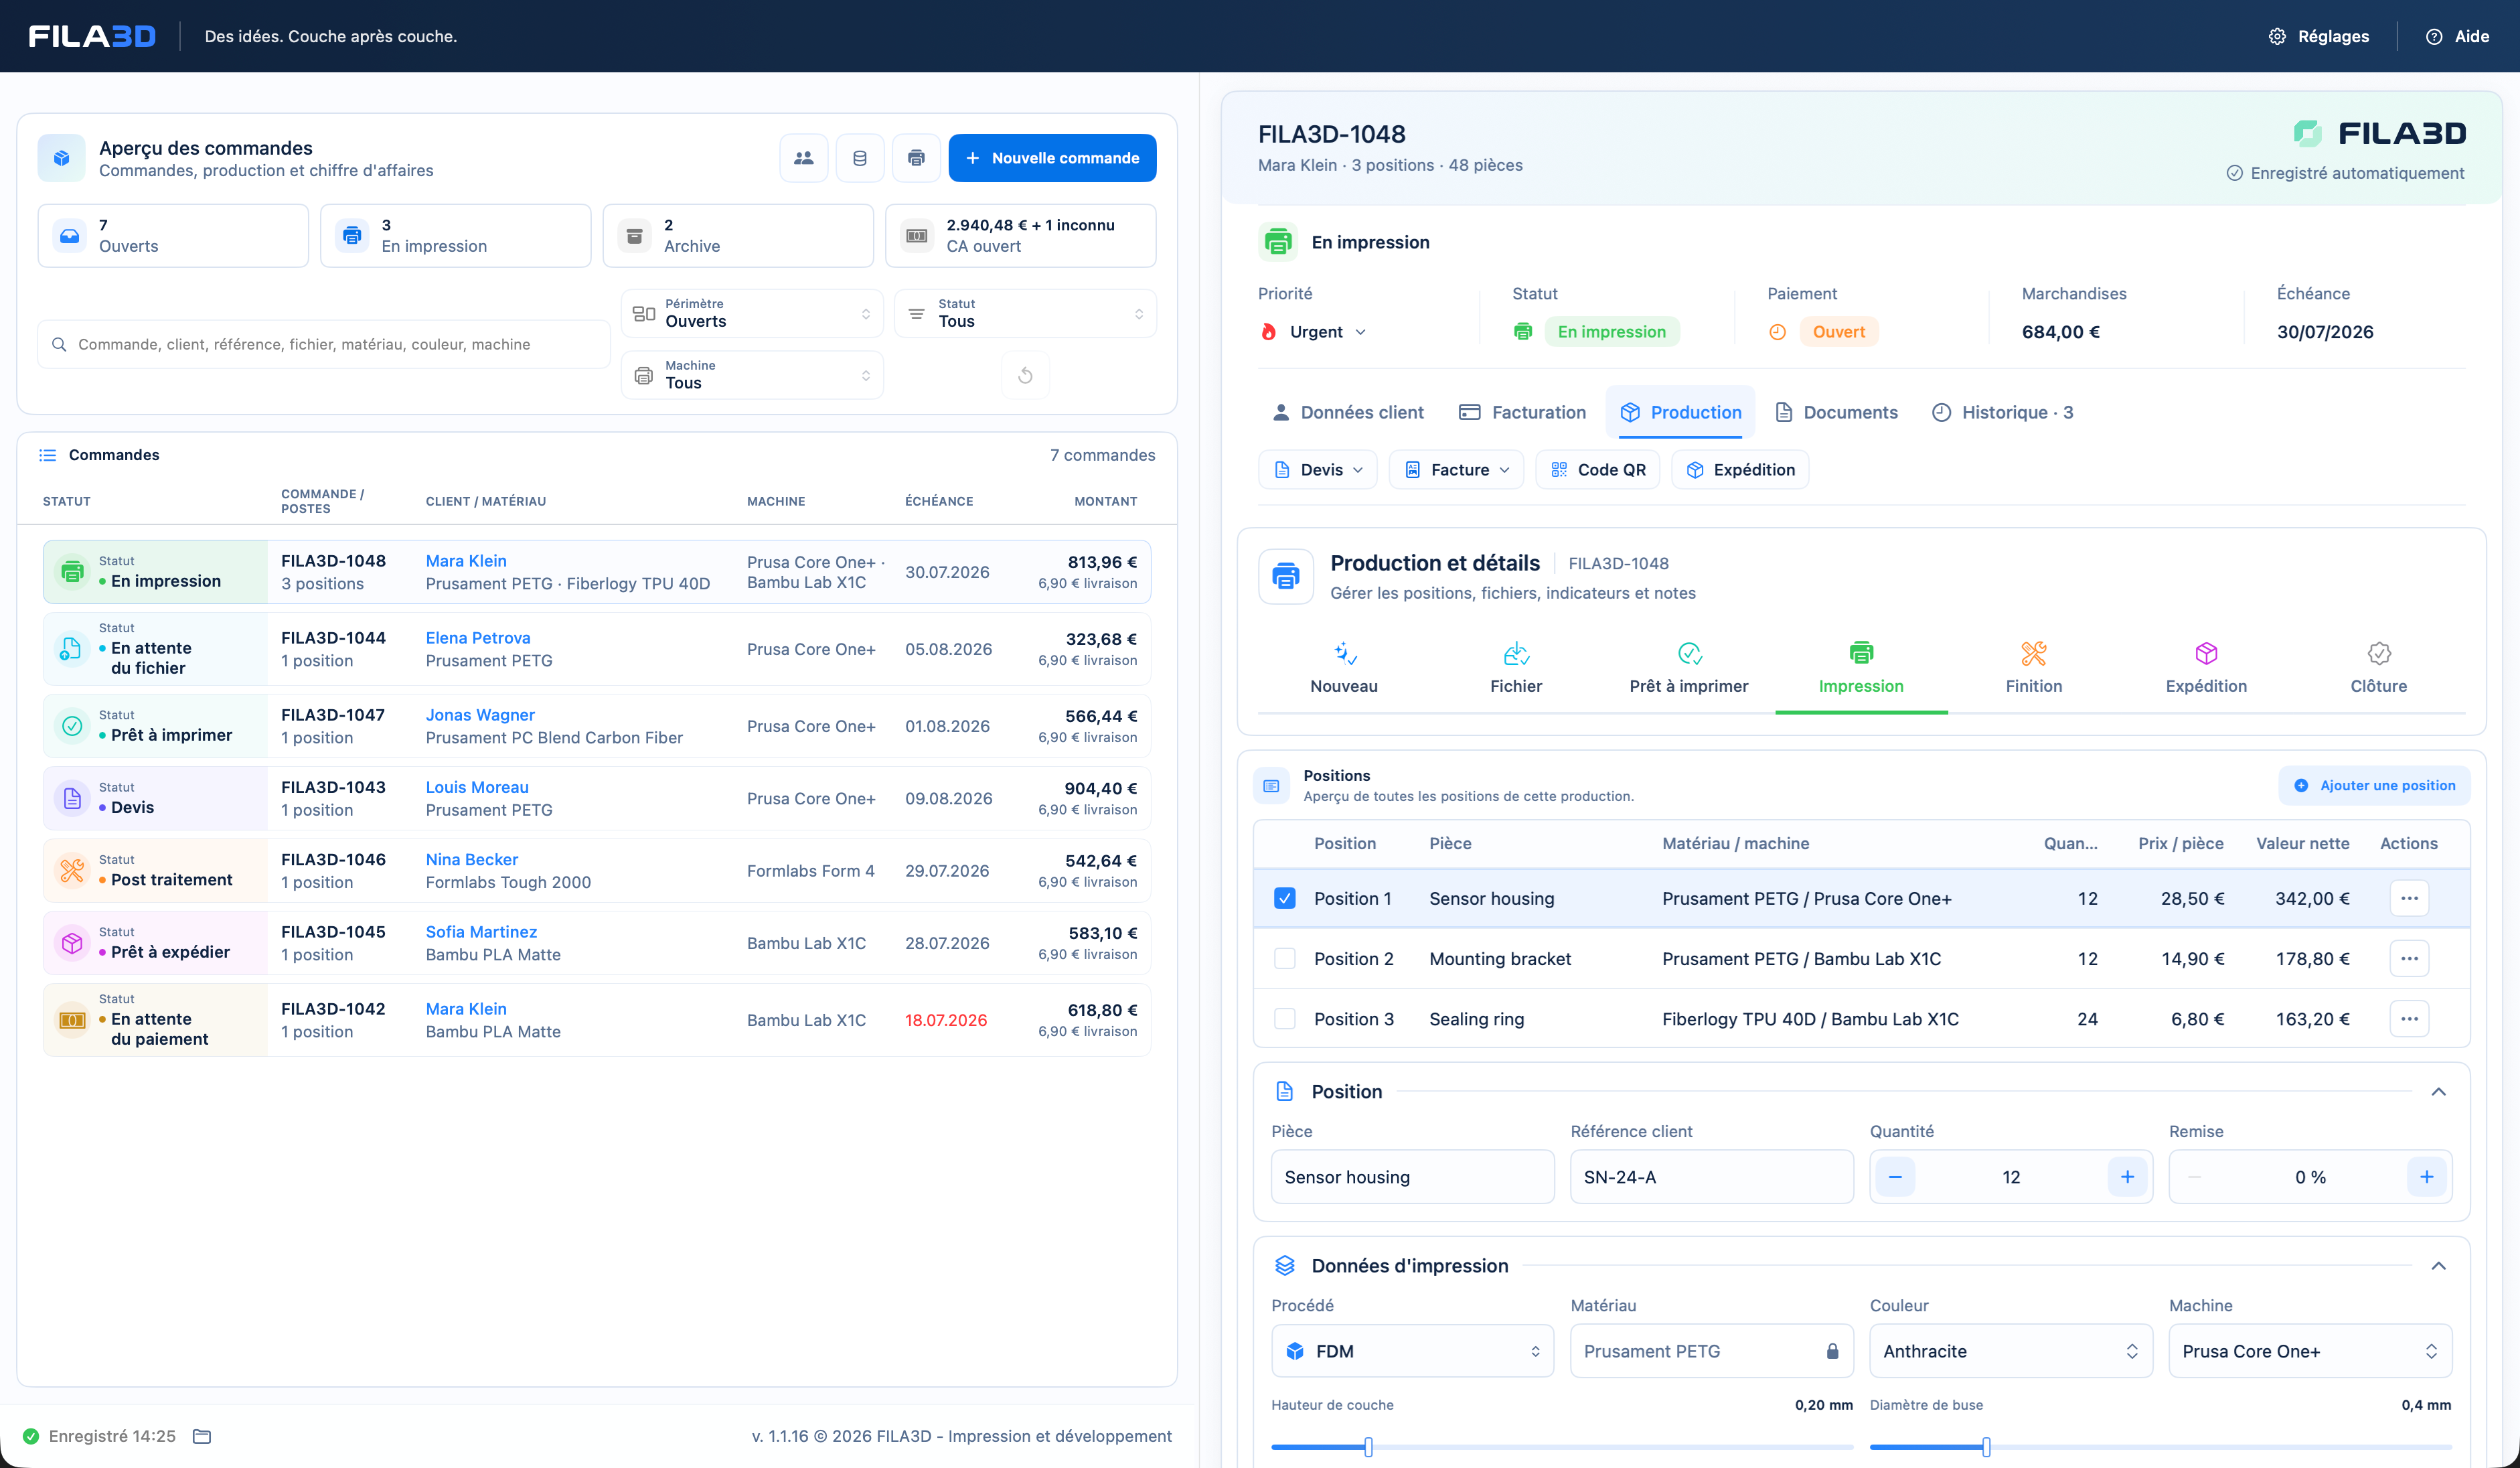Screen dimensions: 2520x1468
Task: Adjust the Diamètre de buse slider handle
Action: 1986,1446
